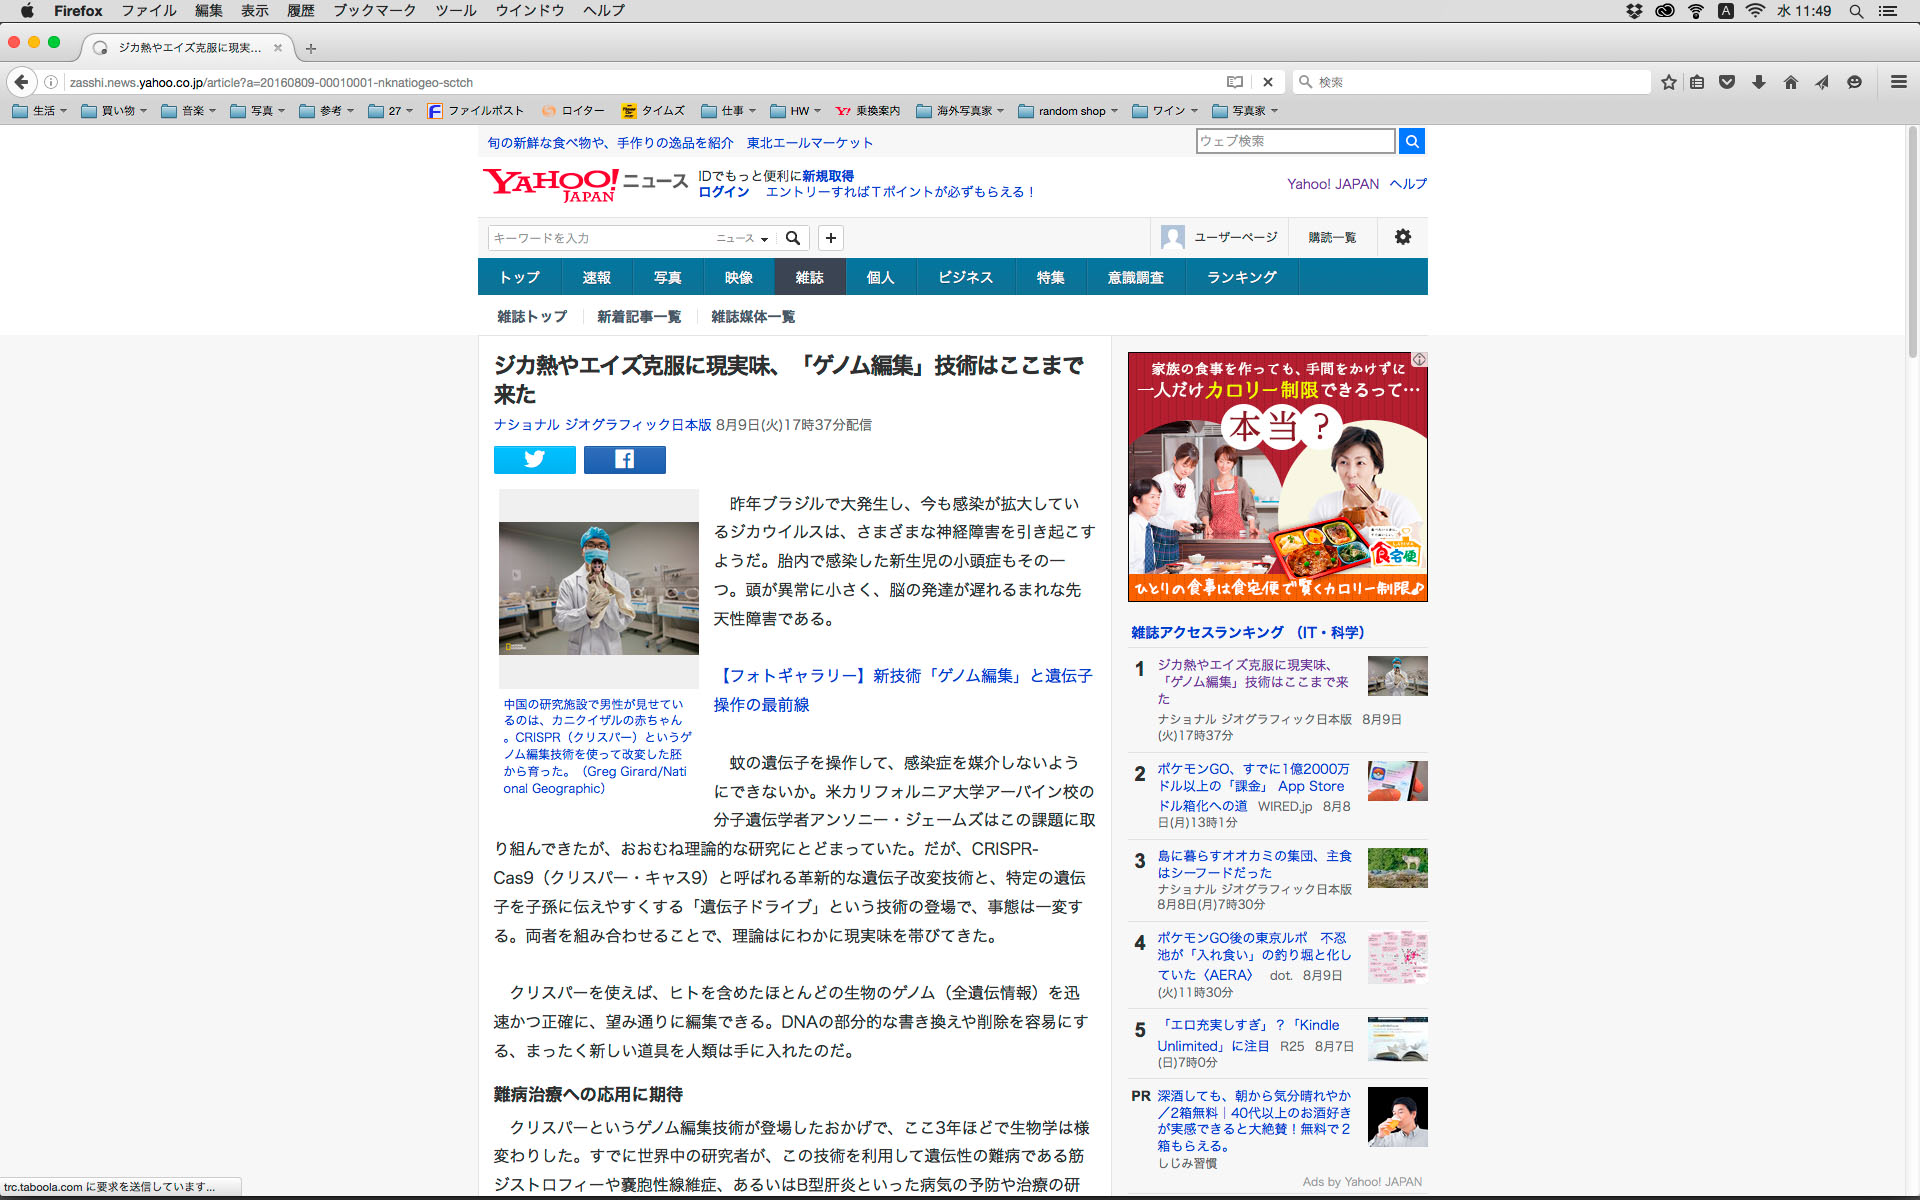Viewport: 1920px width, 1200px height.
Task: Click the bookmark star icon in toolbar
Action: pyautogui.click(x=1668, y=82)
